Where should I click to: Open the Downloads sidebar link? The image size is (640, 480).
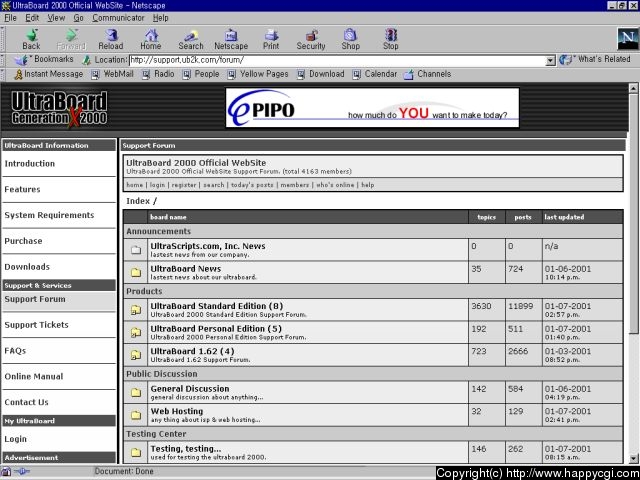[27, 267]
